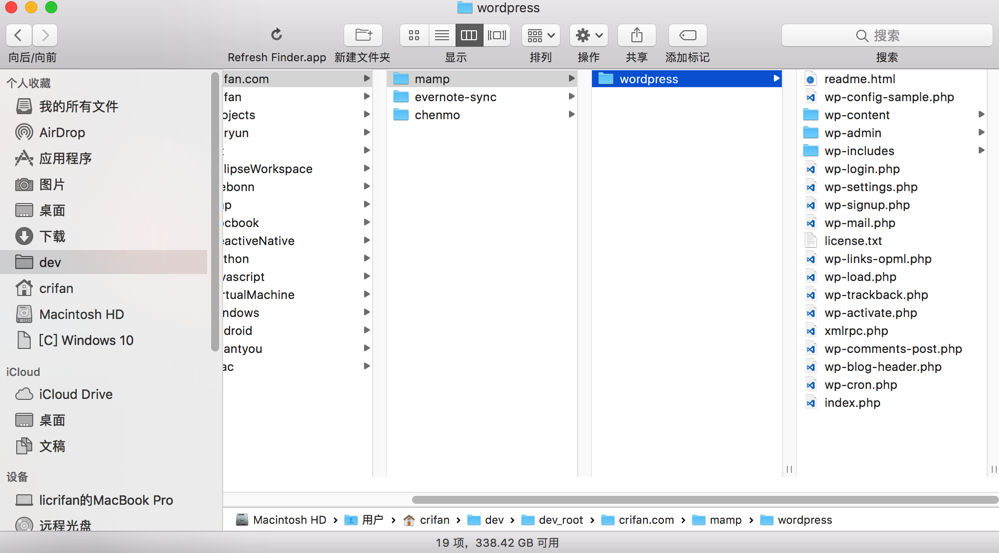This screenshot has width=999, height=553.
Task: Select wp-links-opml.php file
Action: pos(877,259)
